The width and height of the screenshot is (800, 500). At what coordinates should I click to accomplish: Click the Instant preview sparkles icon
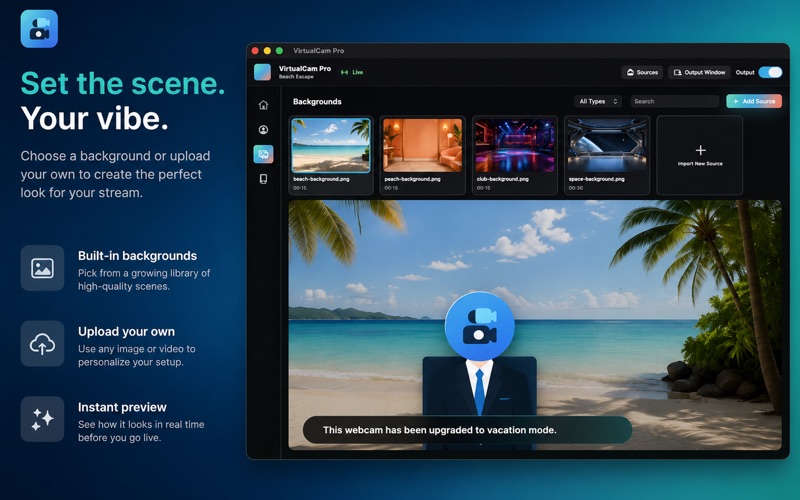42,419
